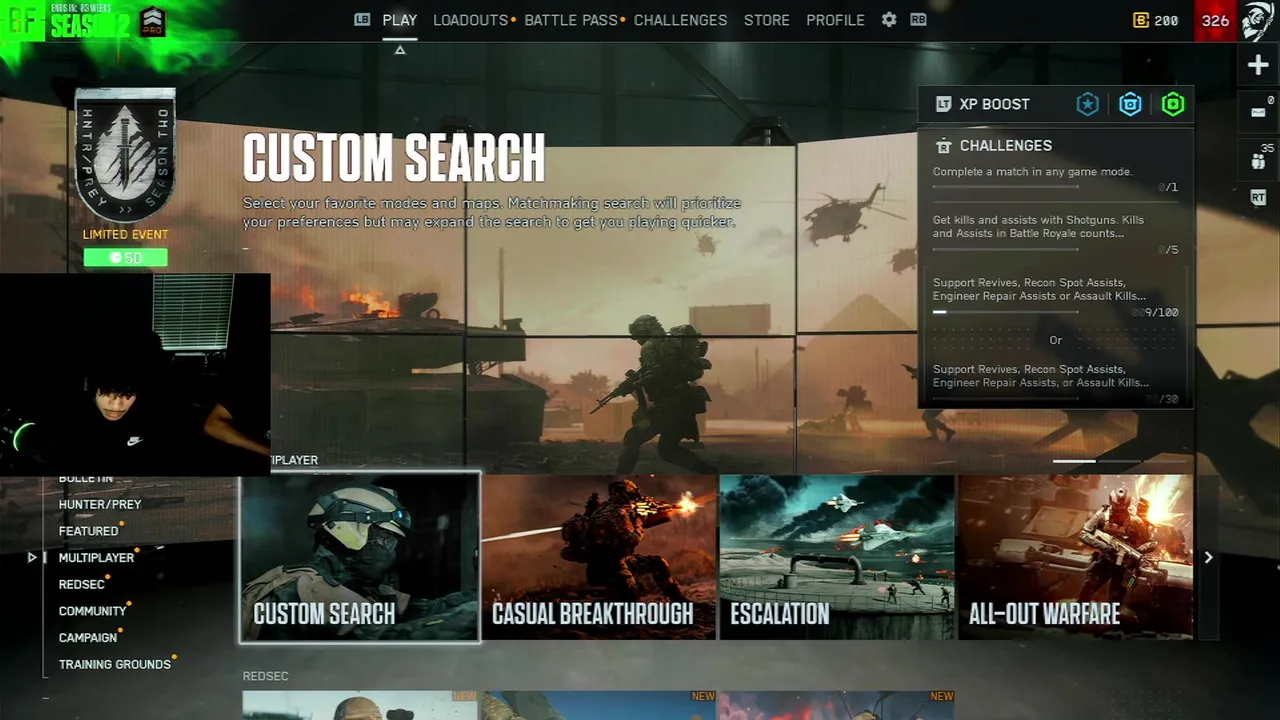Click the 9/100 Support Revives progress bar
This screenshot has width=1280, height=720.
(1005, 312)
